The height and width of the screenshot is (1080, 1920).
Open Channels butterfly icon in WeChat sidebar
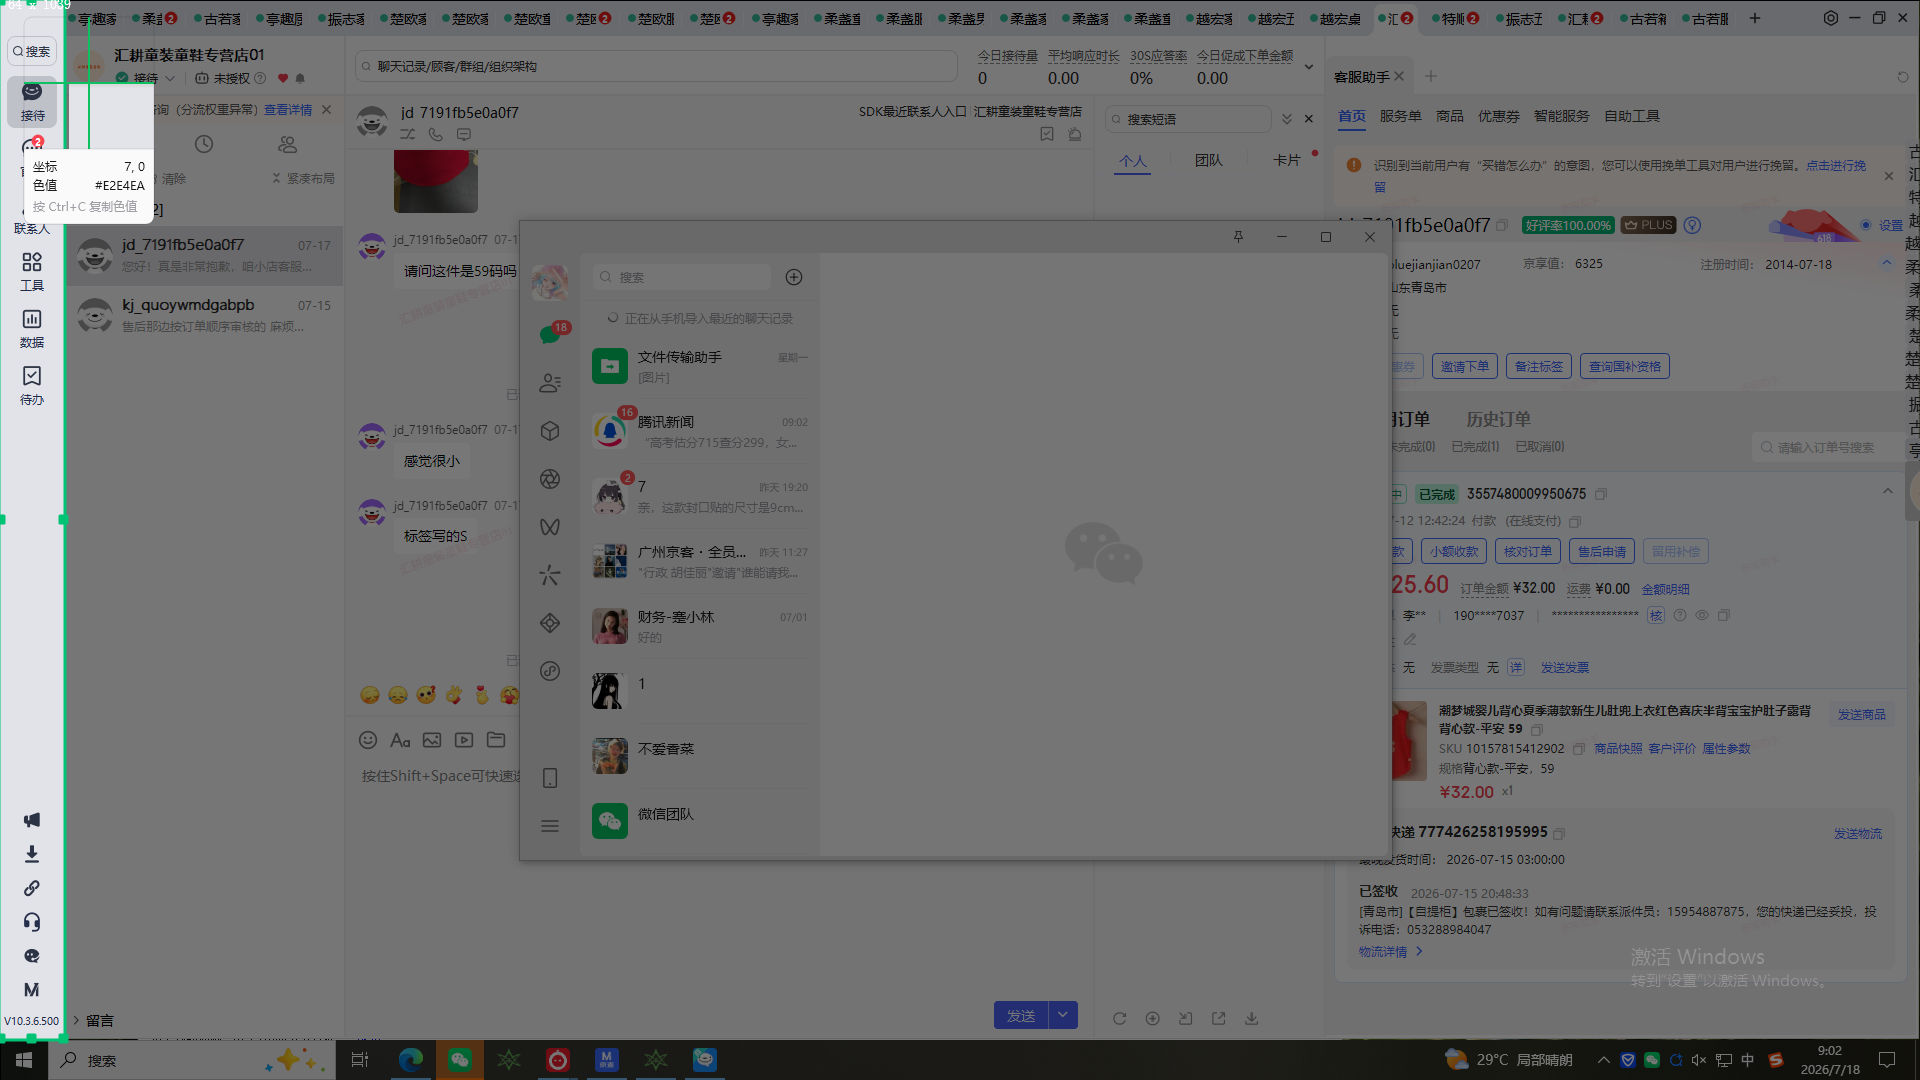pyautogui.click(x=550, y=527)
